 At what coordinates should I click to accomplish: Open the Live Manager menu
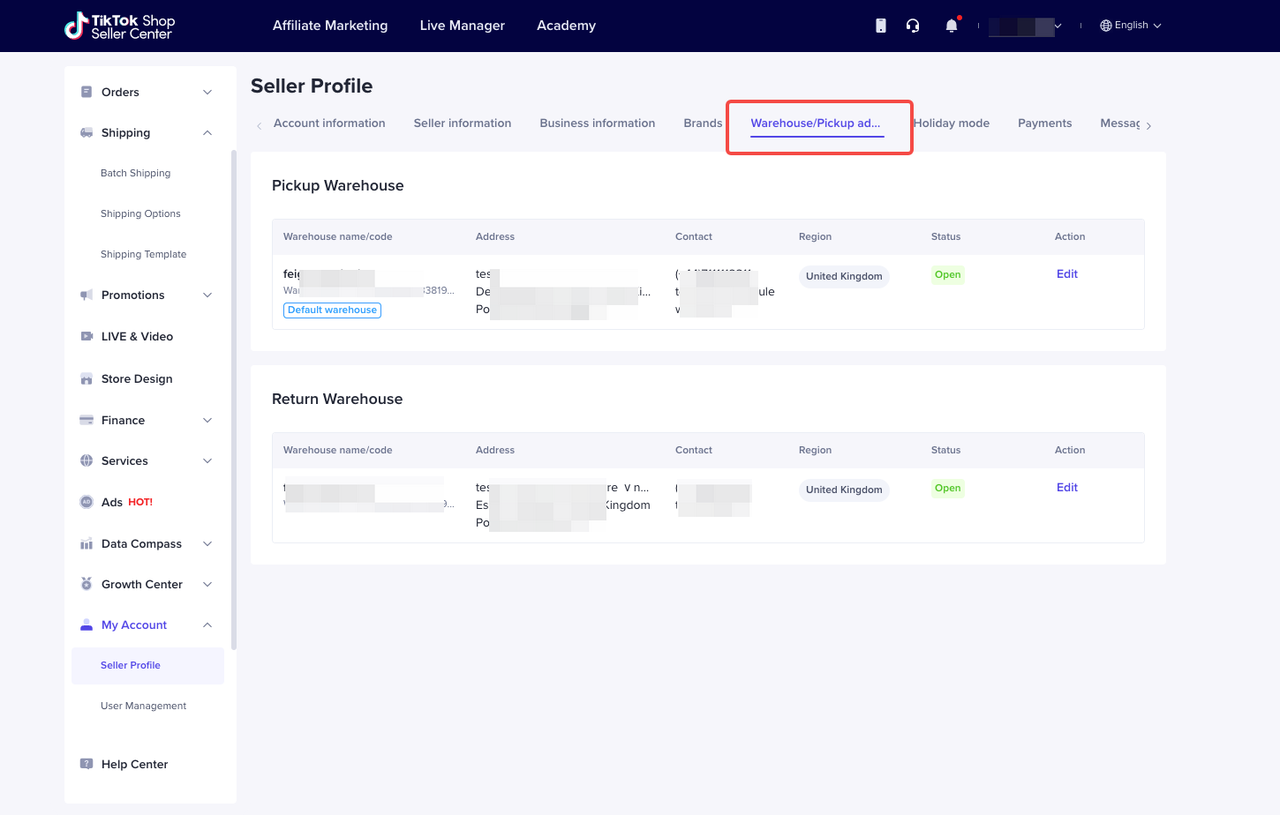462,26
